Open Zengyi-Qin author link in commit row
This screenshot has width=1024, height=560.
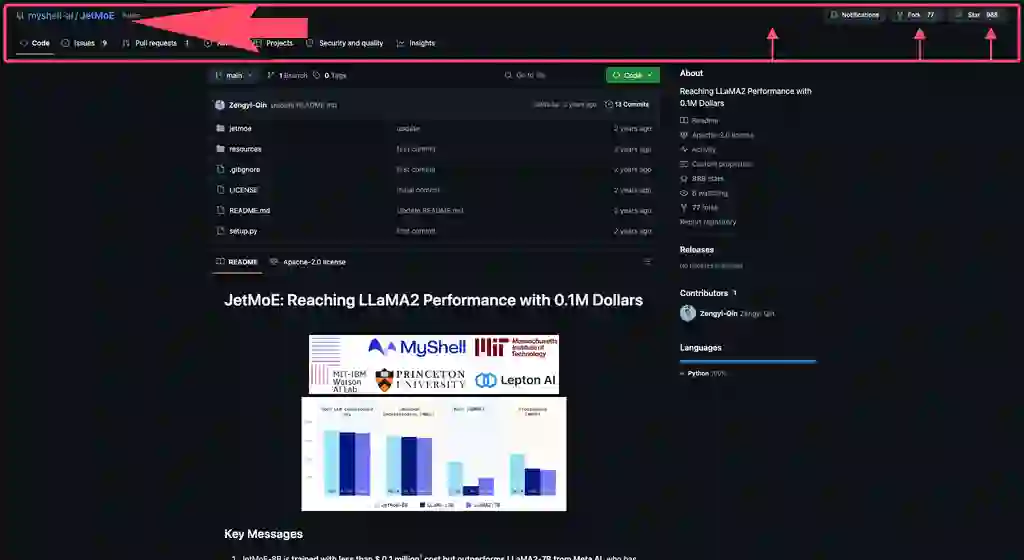pyautogui.click(x=248, y=105)
